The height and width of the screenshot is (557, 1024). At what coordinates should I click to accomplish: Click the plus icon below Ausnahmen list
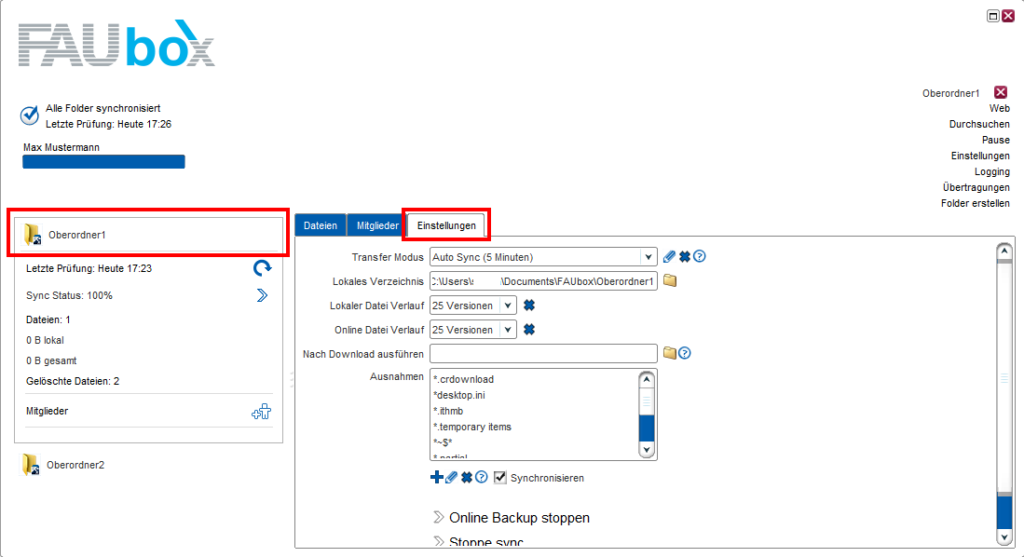click(436, 478)
